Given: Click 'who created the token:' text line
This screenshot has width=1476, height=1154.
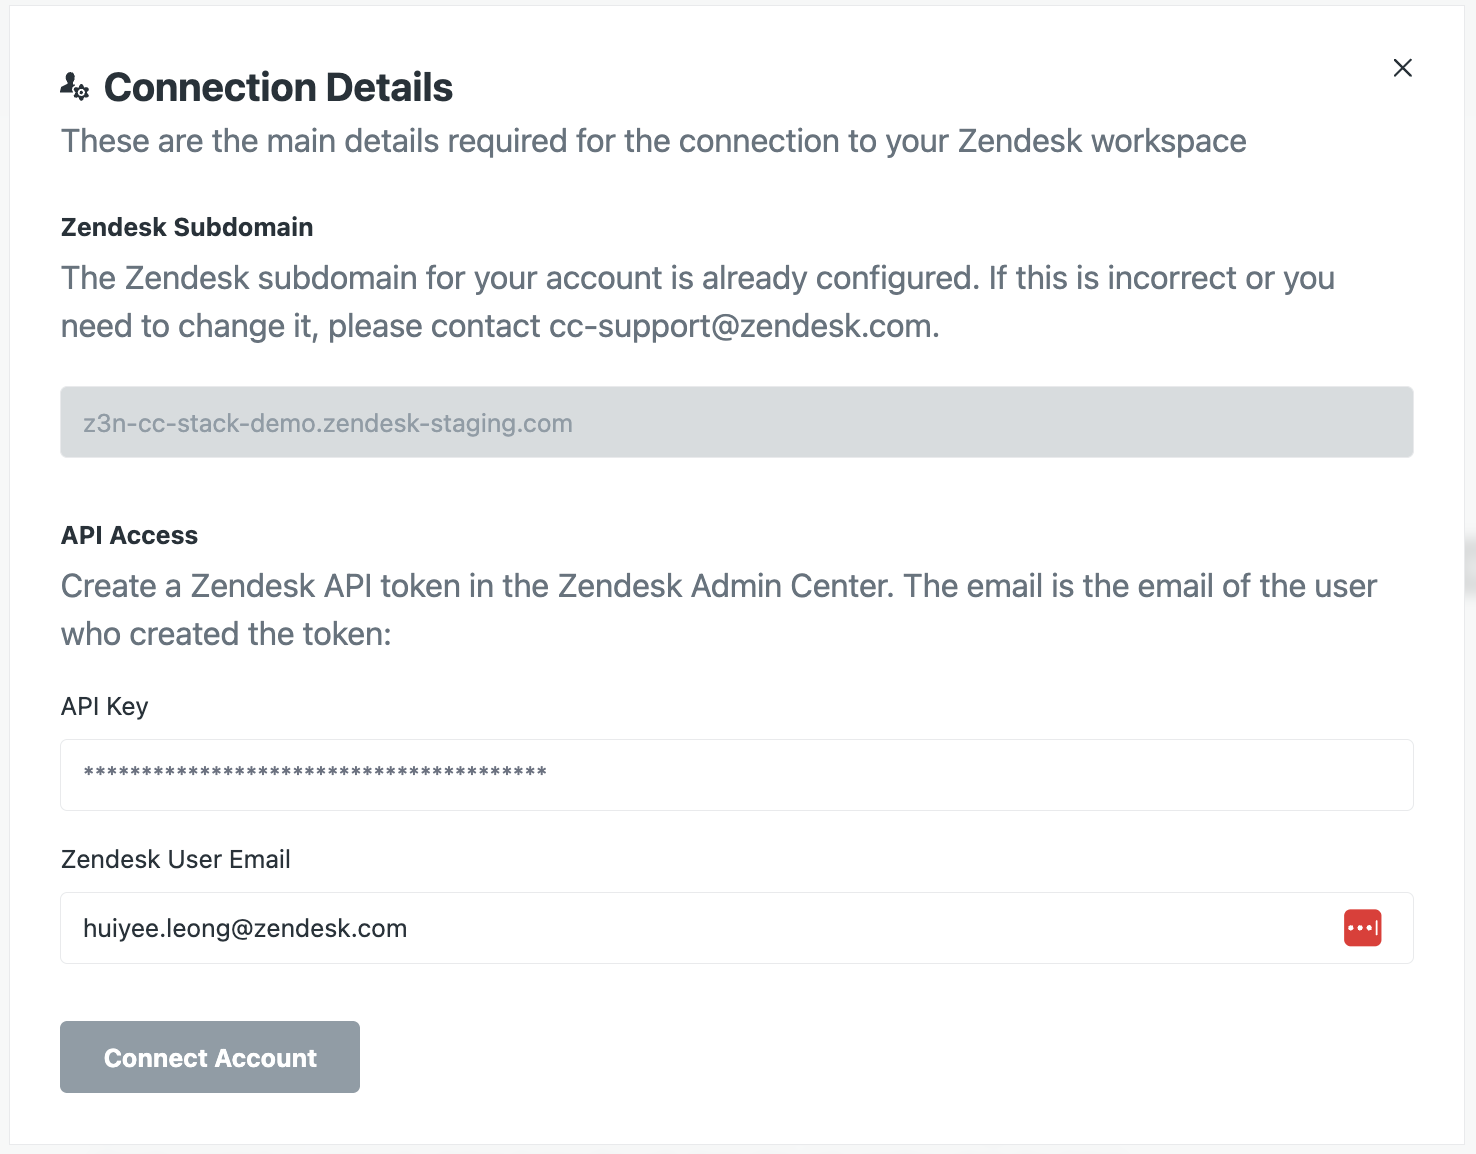Looking at the screenshot, I should point(226,634).
